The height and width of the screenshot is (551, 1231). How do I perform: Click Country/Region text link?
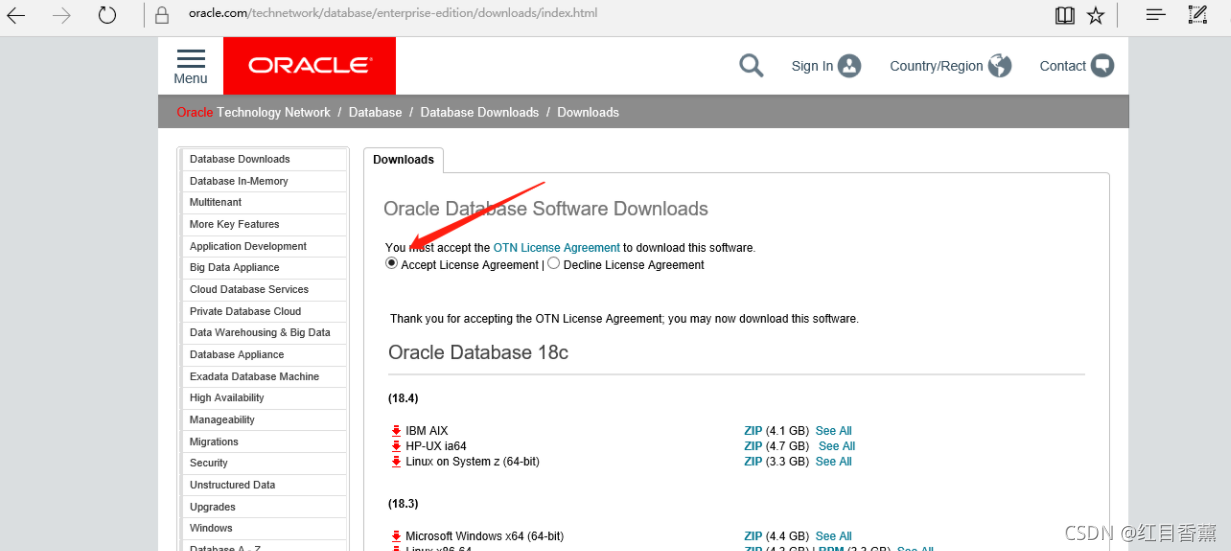936,66
